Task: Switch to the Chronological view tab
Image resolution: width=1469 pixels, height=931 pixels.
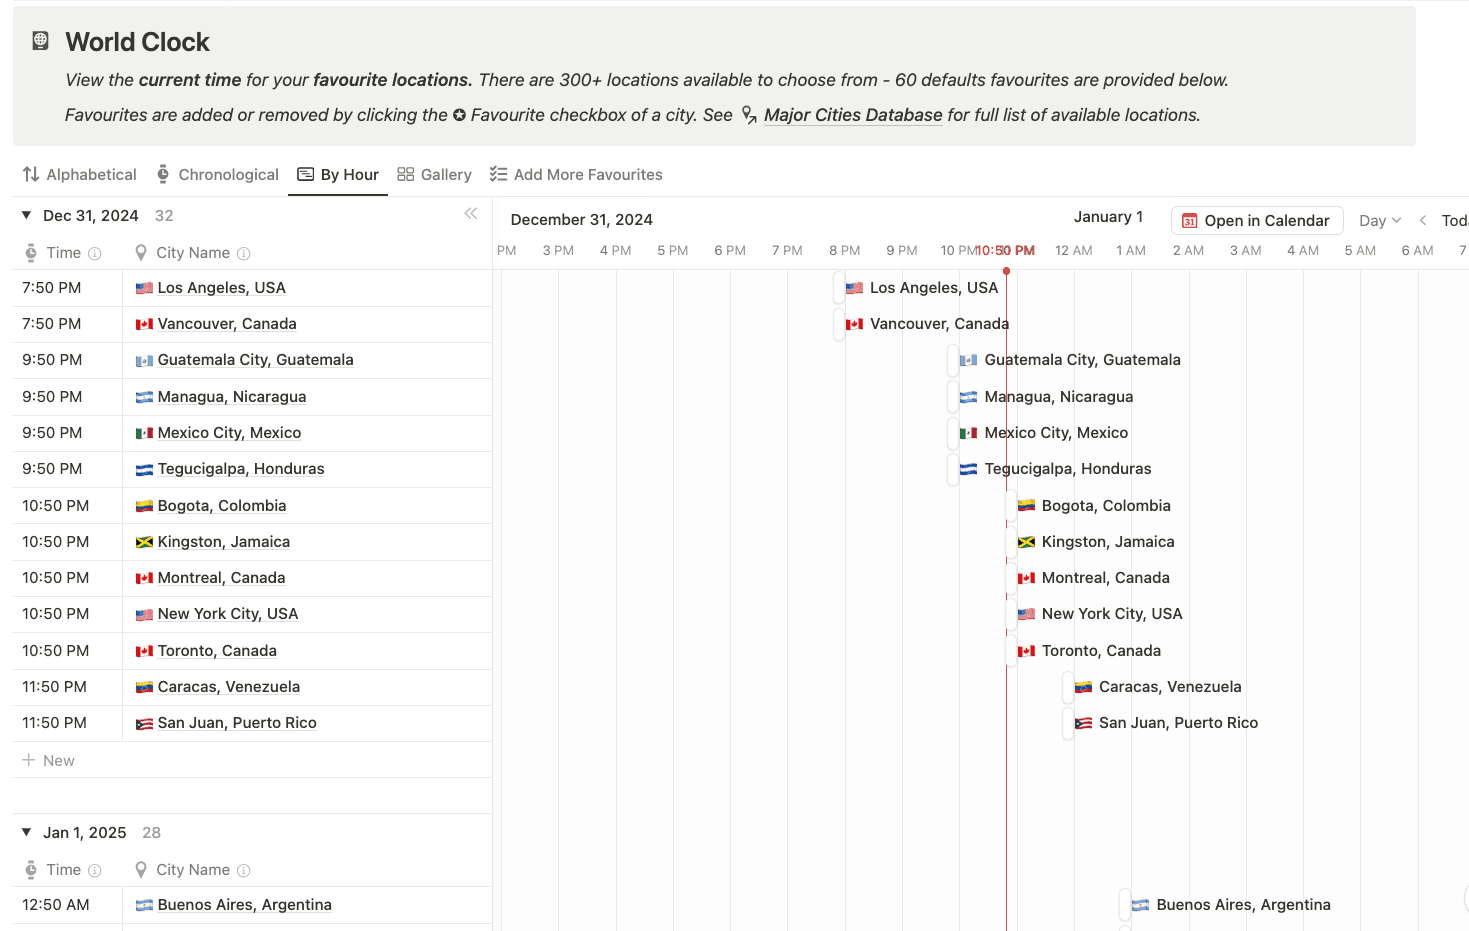Action: (217, 174)
